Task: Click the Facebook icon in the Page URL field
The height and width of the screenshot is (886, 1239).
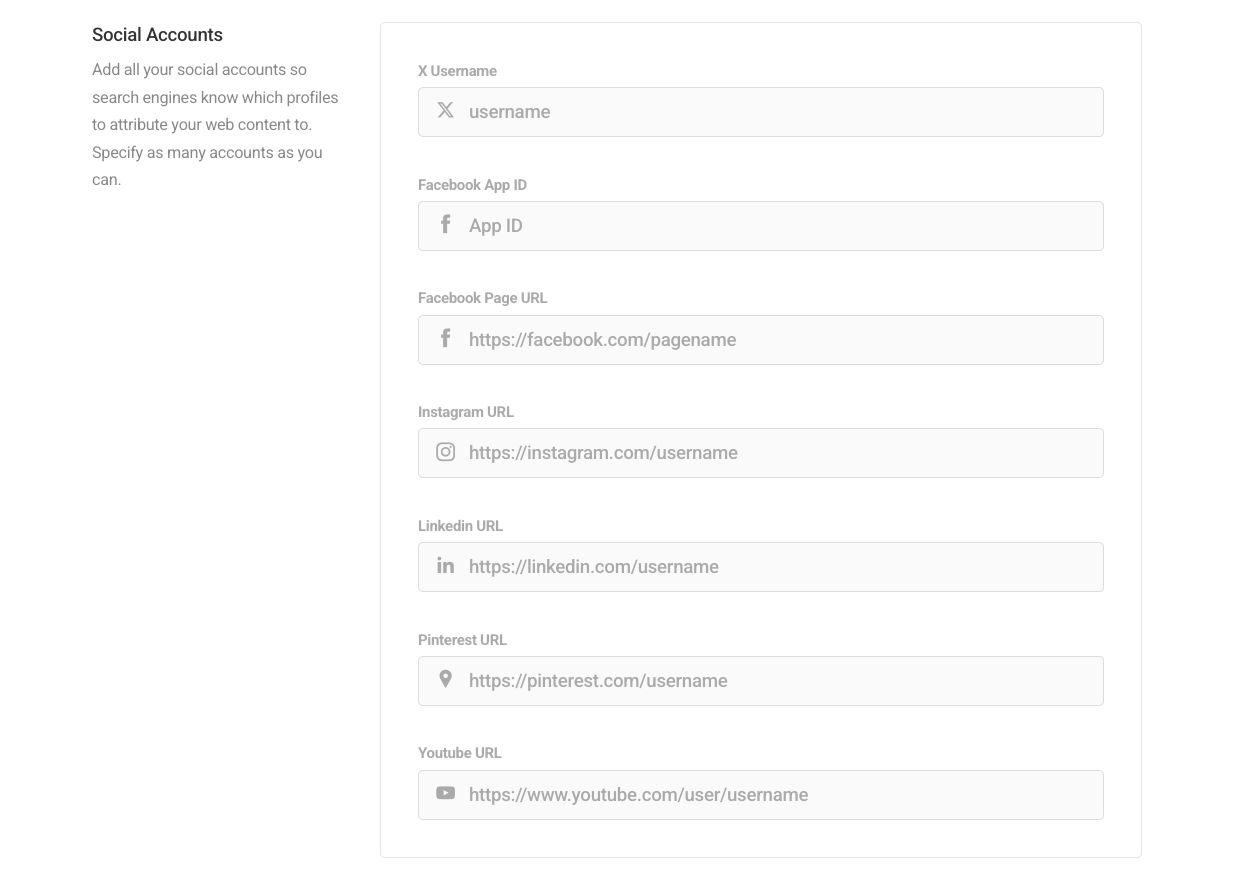Action: point(446,339)
